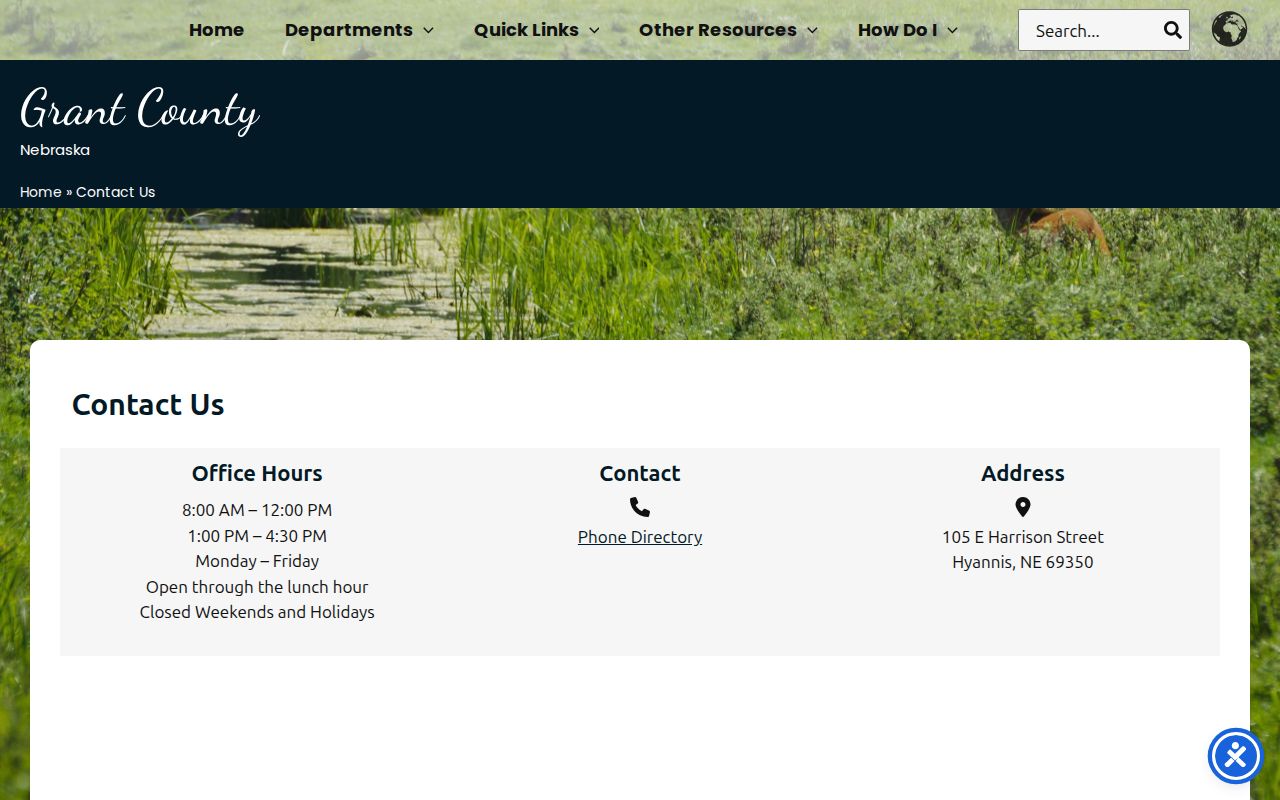Screen dimensions: 1280x800
Task: Open the Departments menu
Action: coord(348,30)
